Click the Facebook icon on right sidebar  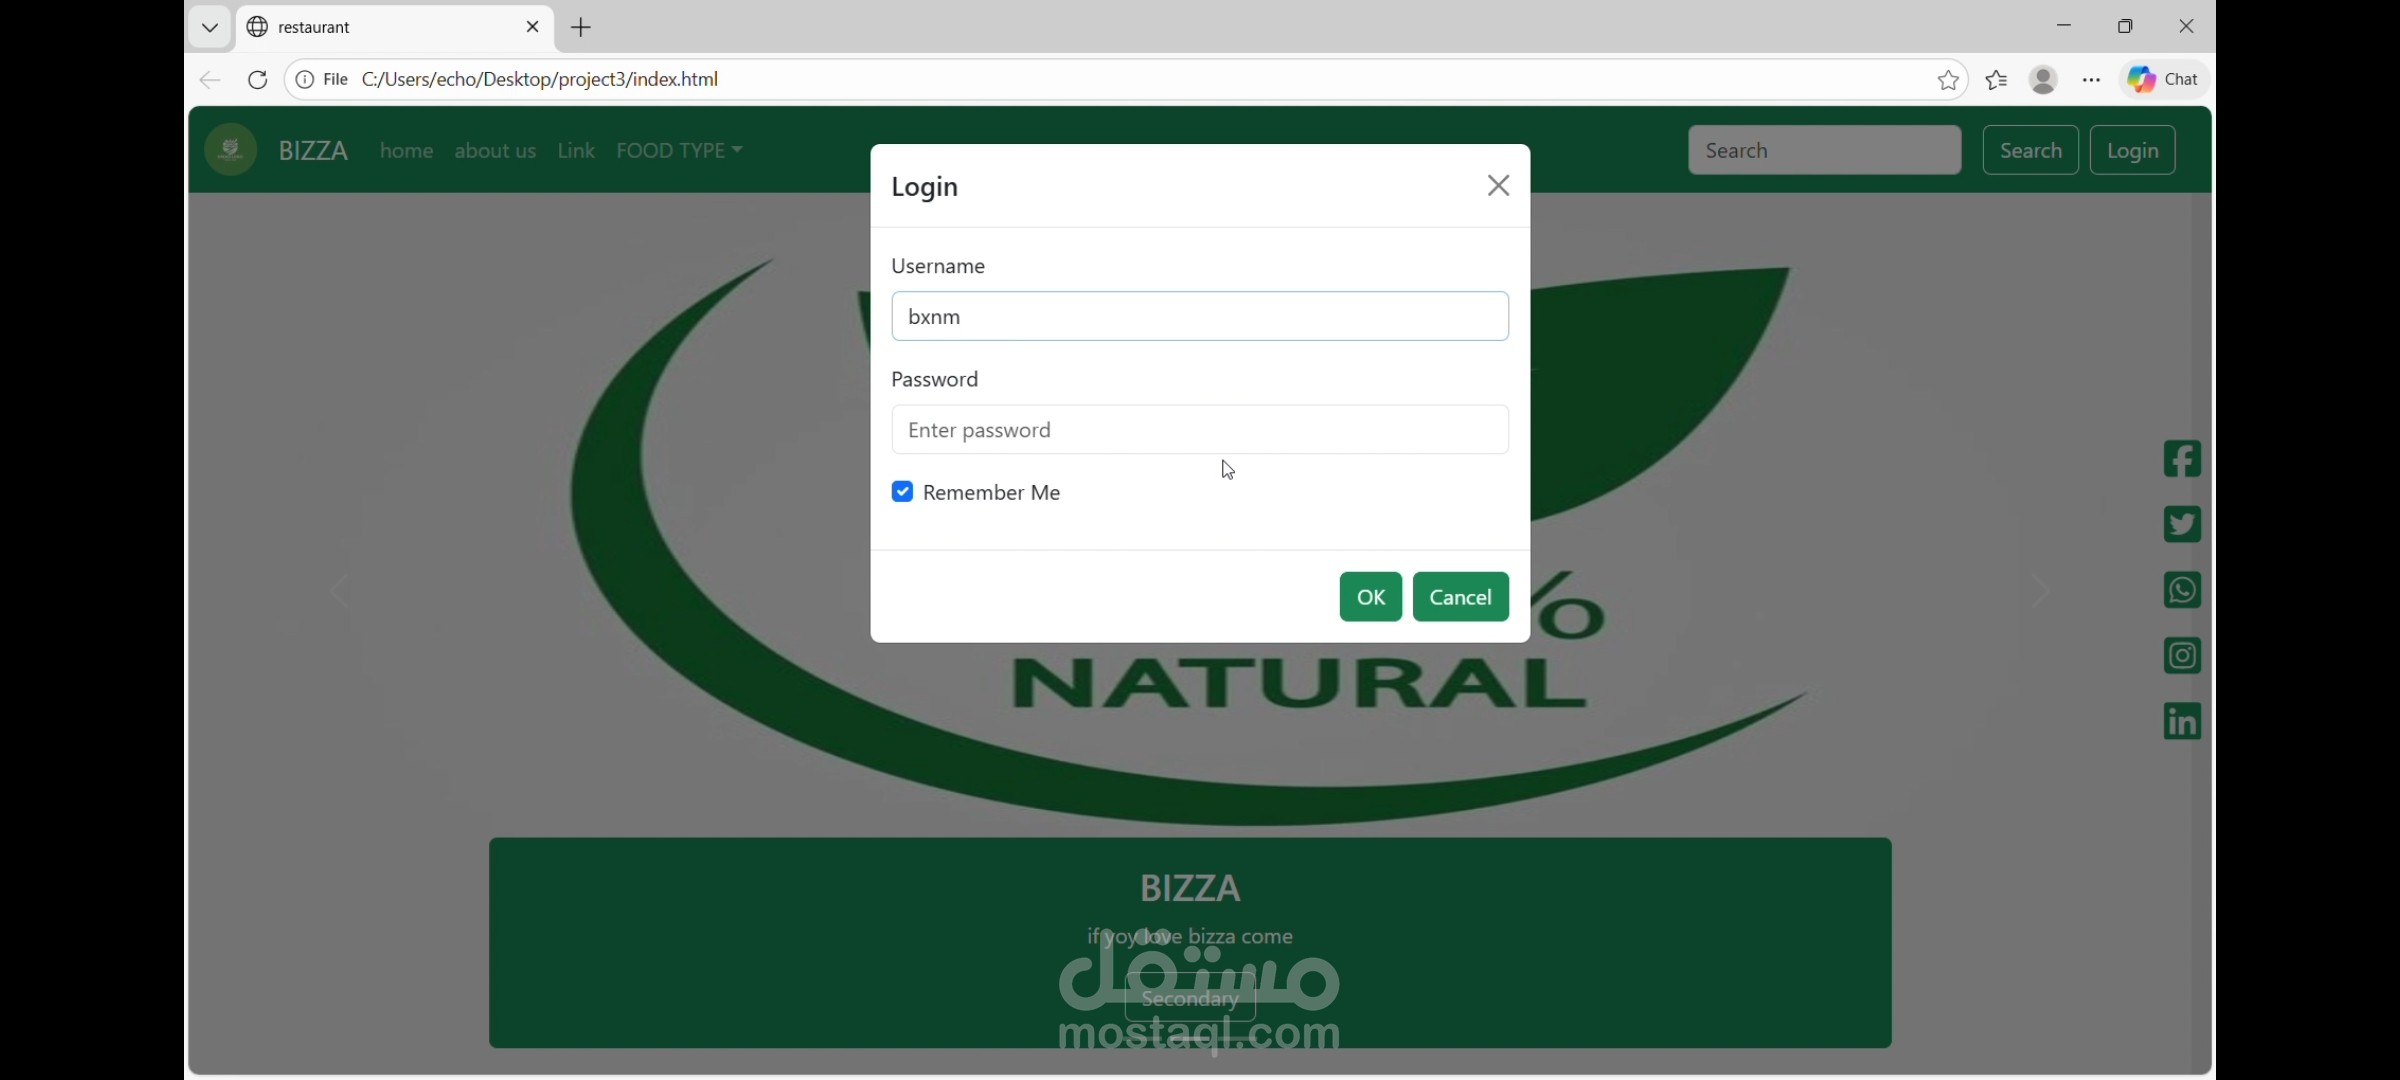(x=2181, y=459)
